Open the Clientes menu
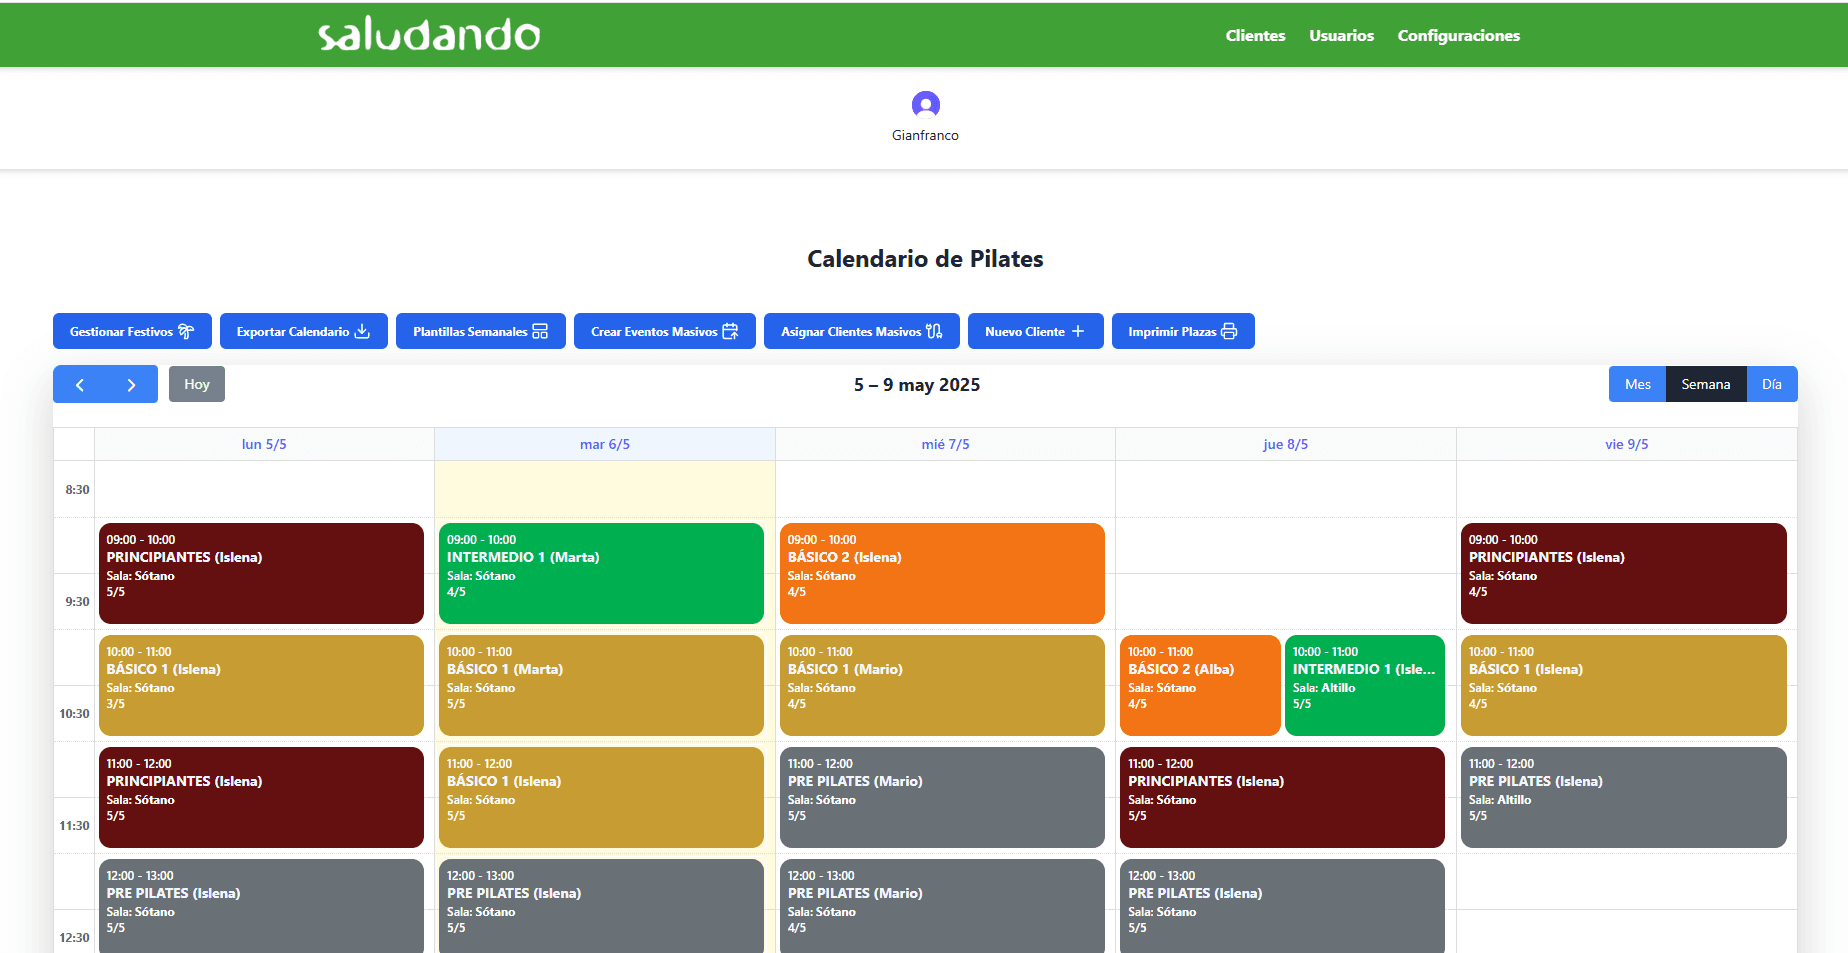This screenshot has height=953, width=1848. pos(1255,35)
